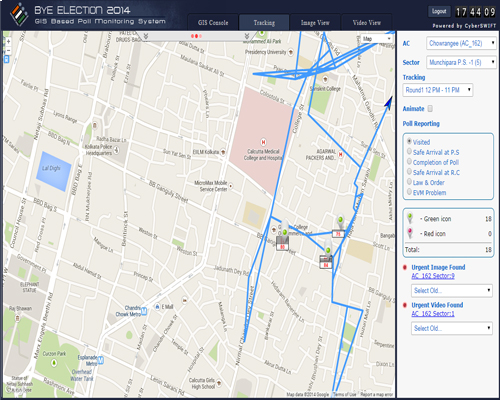Open AC_162 Sector:9 urgent image link

433,276
